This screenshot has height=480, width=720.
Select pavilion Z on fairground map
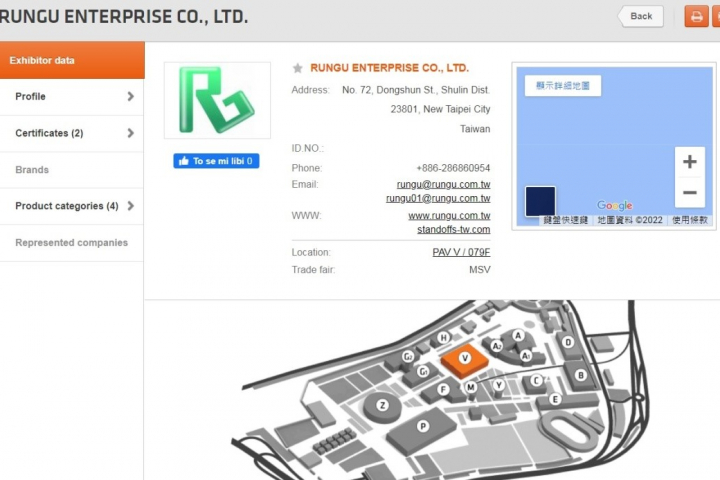[x=382, y=405]
